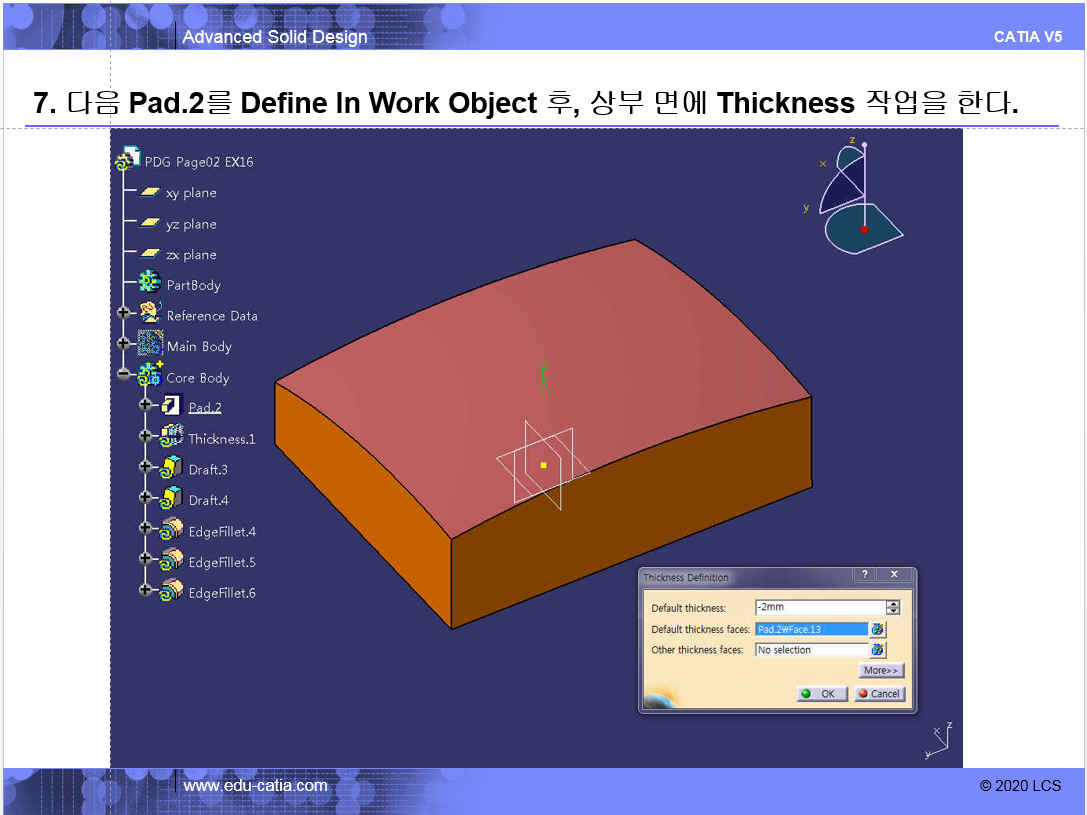This screenshot has width=1087, height=815.
Task: Expand the EdgeFillet.4 tree node
Action: pyautogui.click(x=146, y=530)
